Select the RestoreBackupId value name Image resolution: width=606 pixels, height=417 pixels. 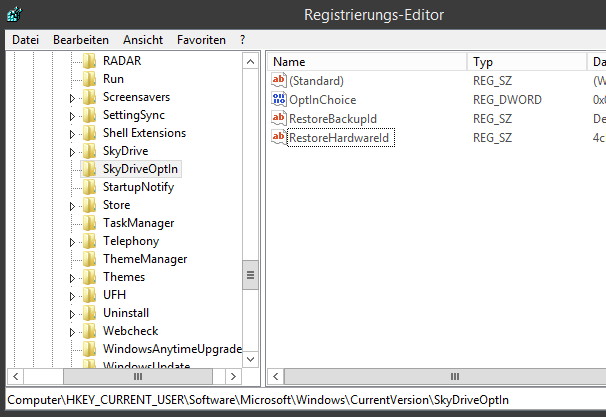pos(333,119)
